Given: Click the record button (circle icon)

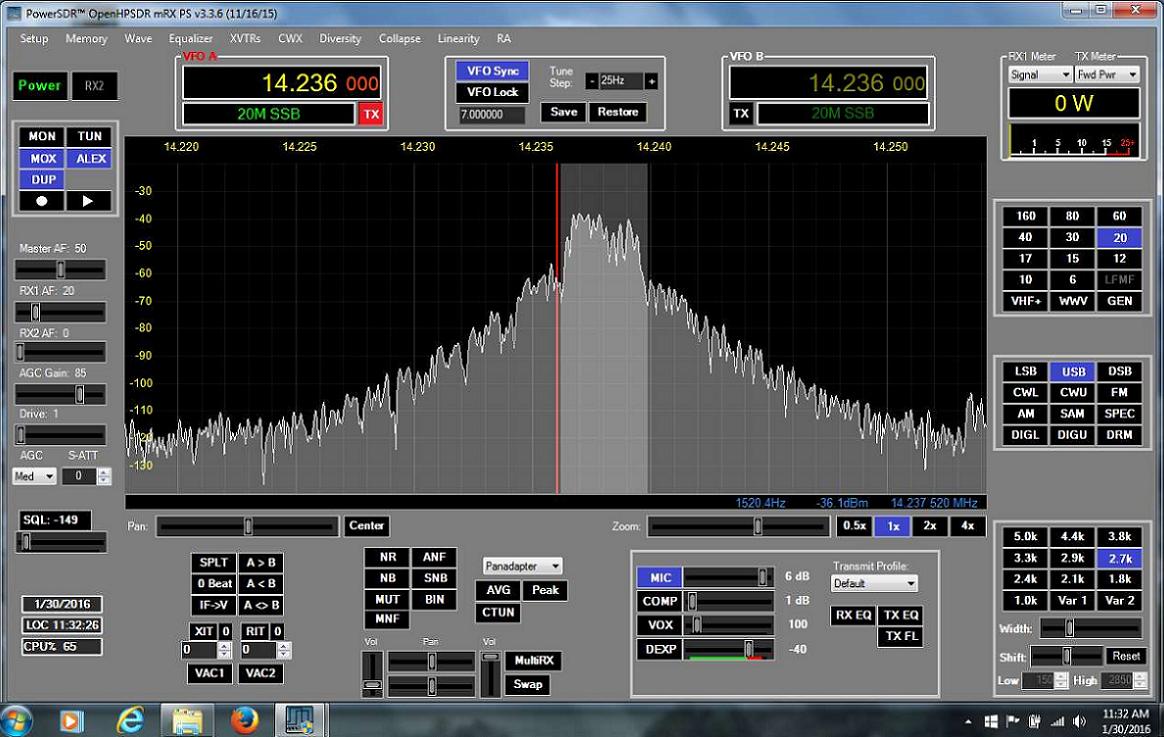Looking at the screenshot, I should point(42,201).
